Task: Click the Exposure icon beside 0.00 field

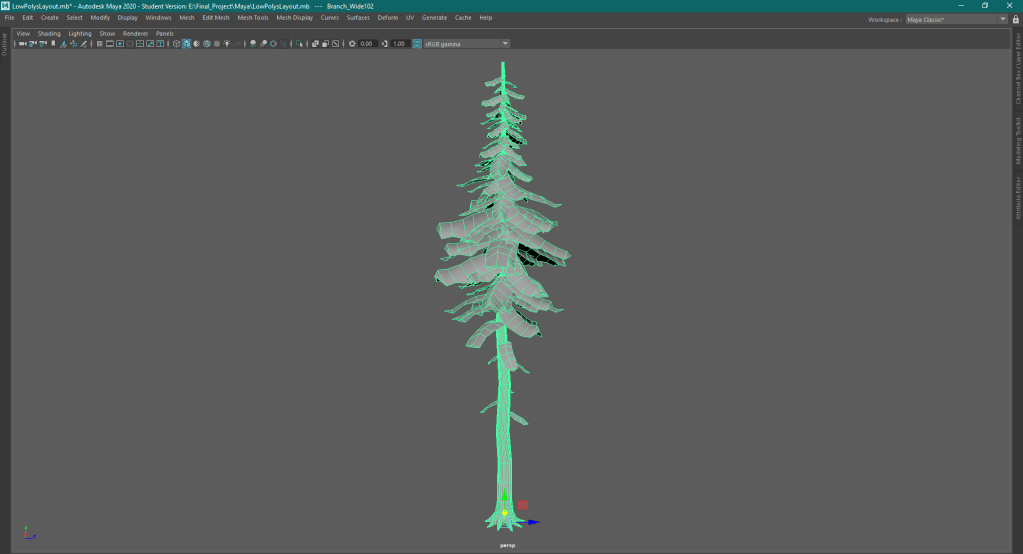Action: pyautogui.click(x=352, y=44)
